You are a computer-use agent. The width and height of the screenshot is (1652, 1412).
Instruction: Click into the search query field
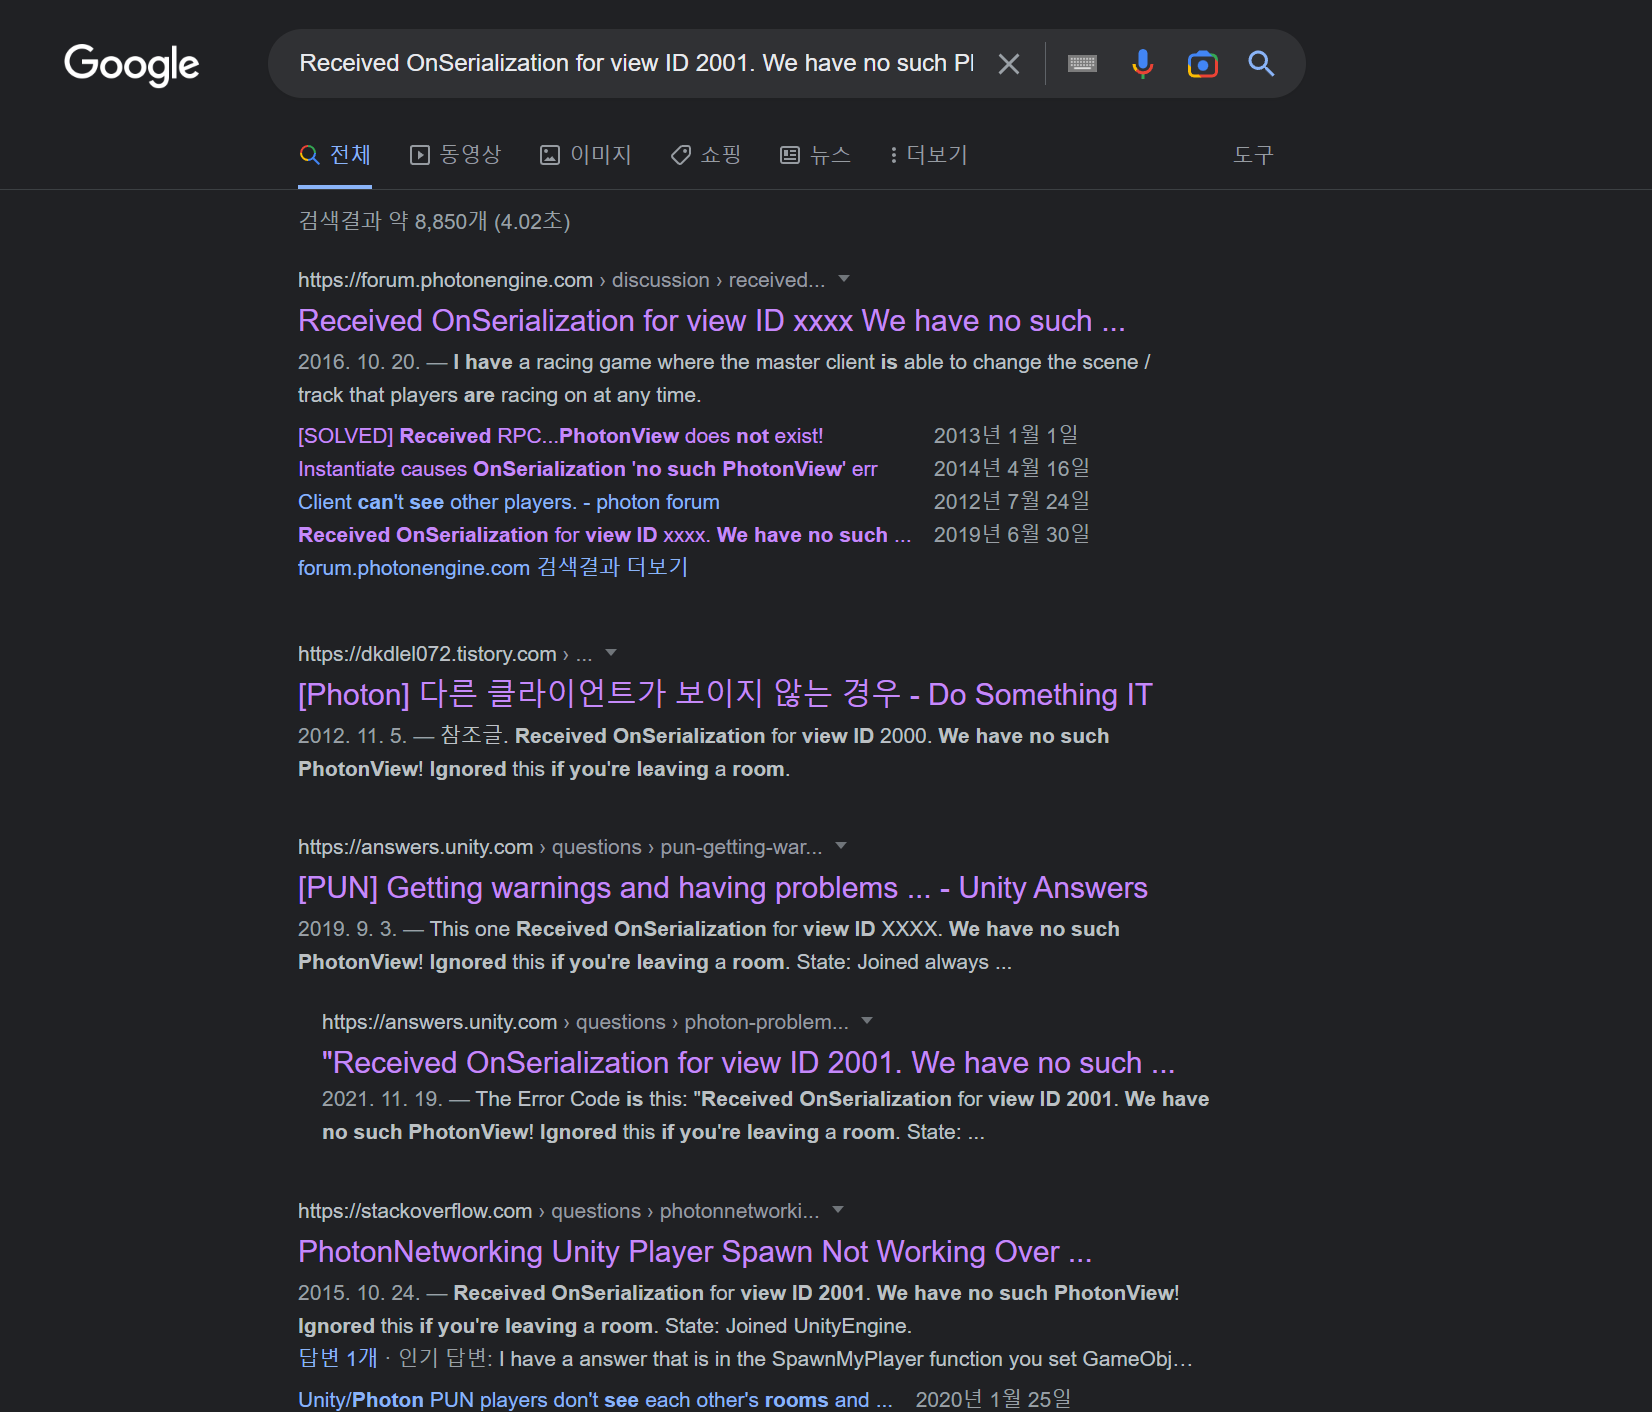click(x=636, y=63)
